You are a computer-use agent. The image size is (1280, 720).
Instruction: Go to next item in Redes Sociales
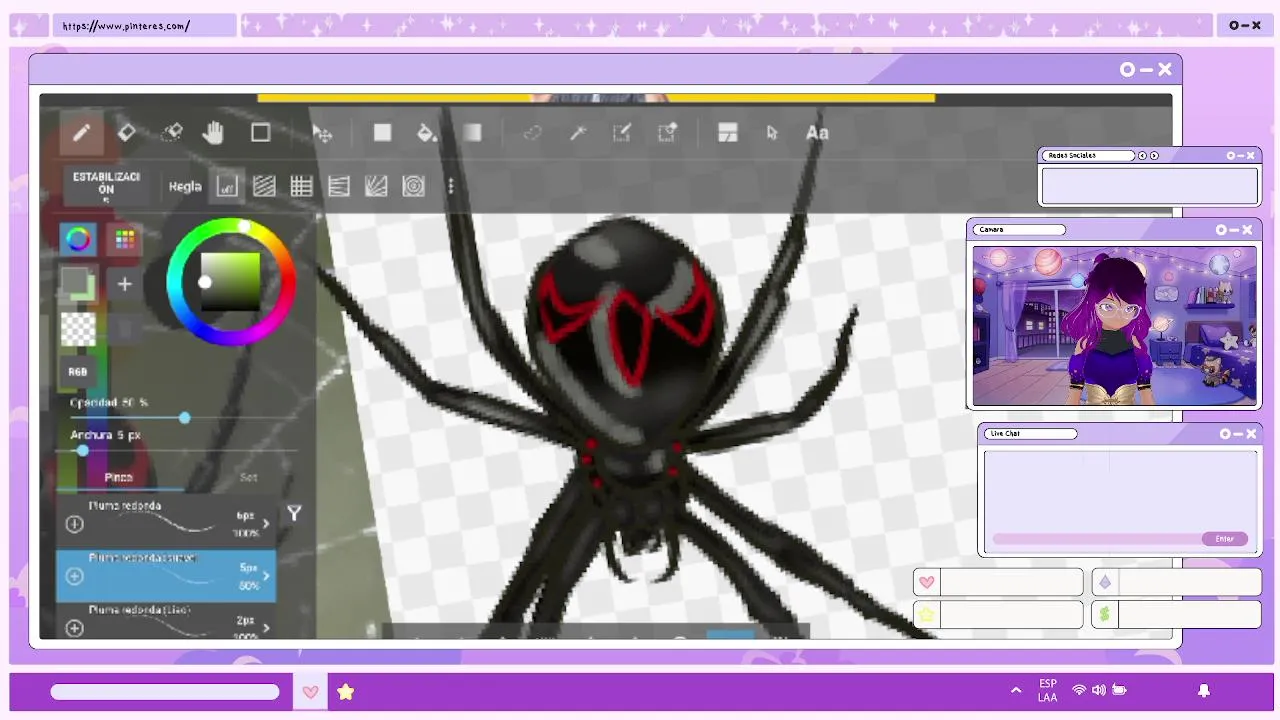click(1155, 156)
